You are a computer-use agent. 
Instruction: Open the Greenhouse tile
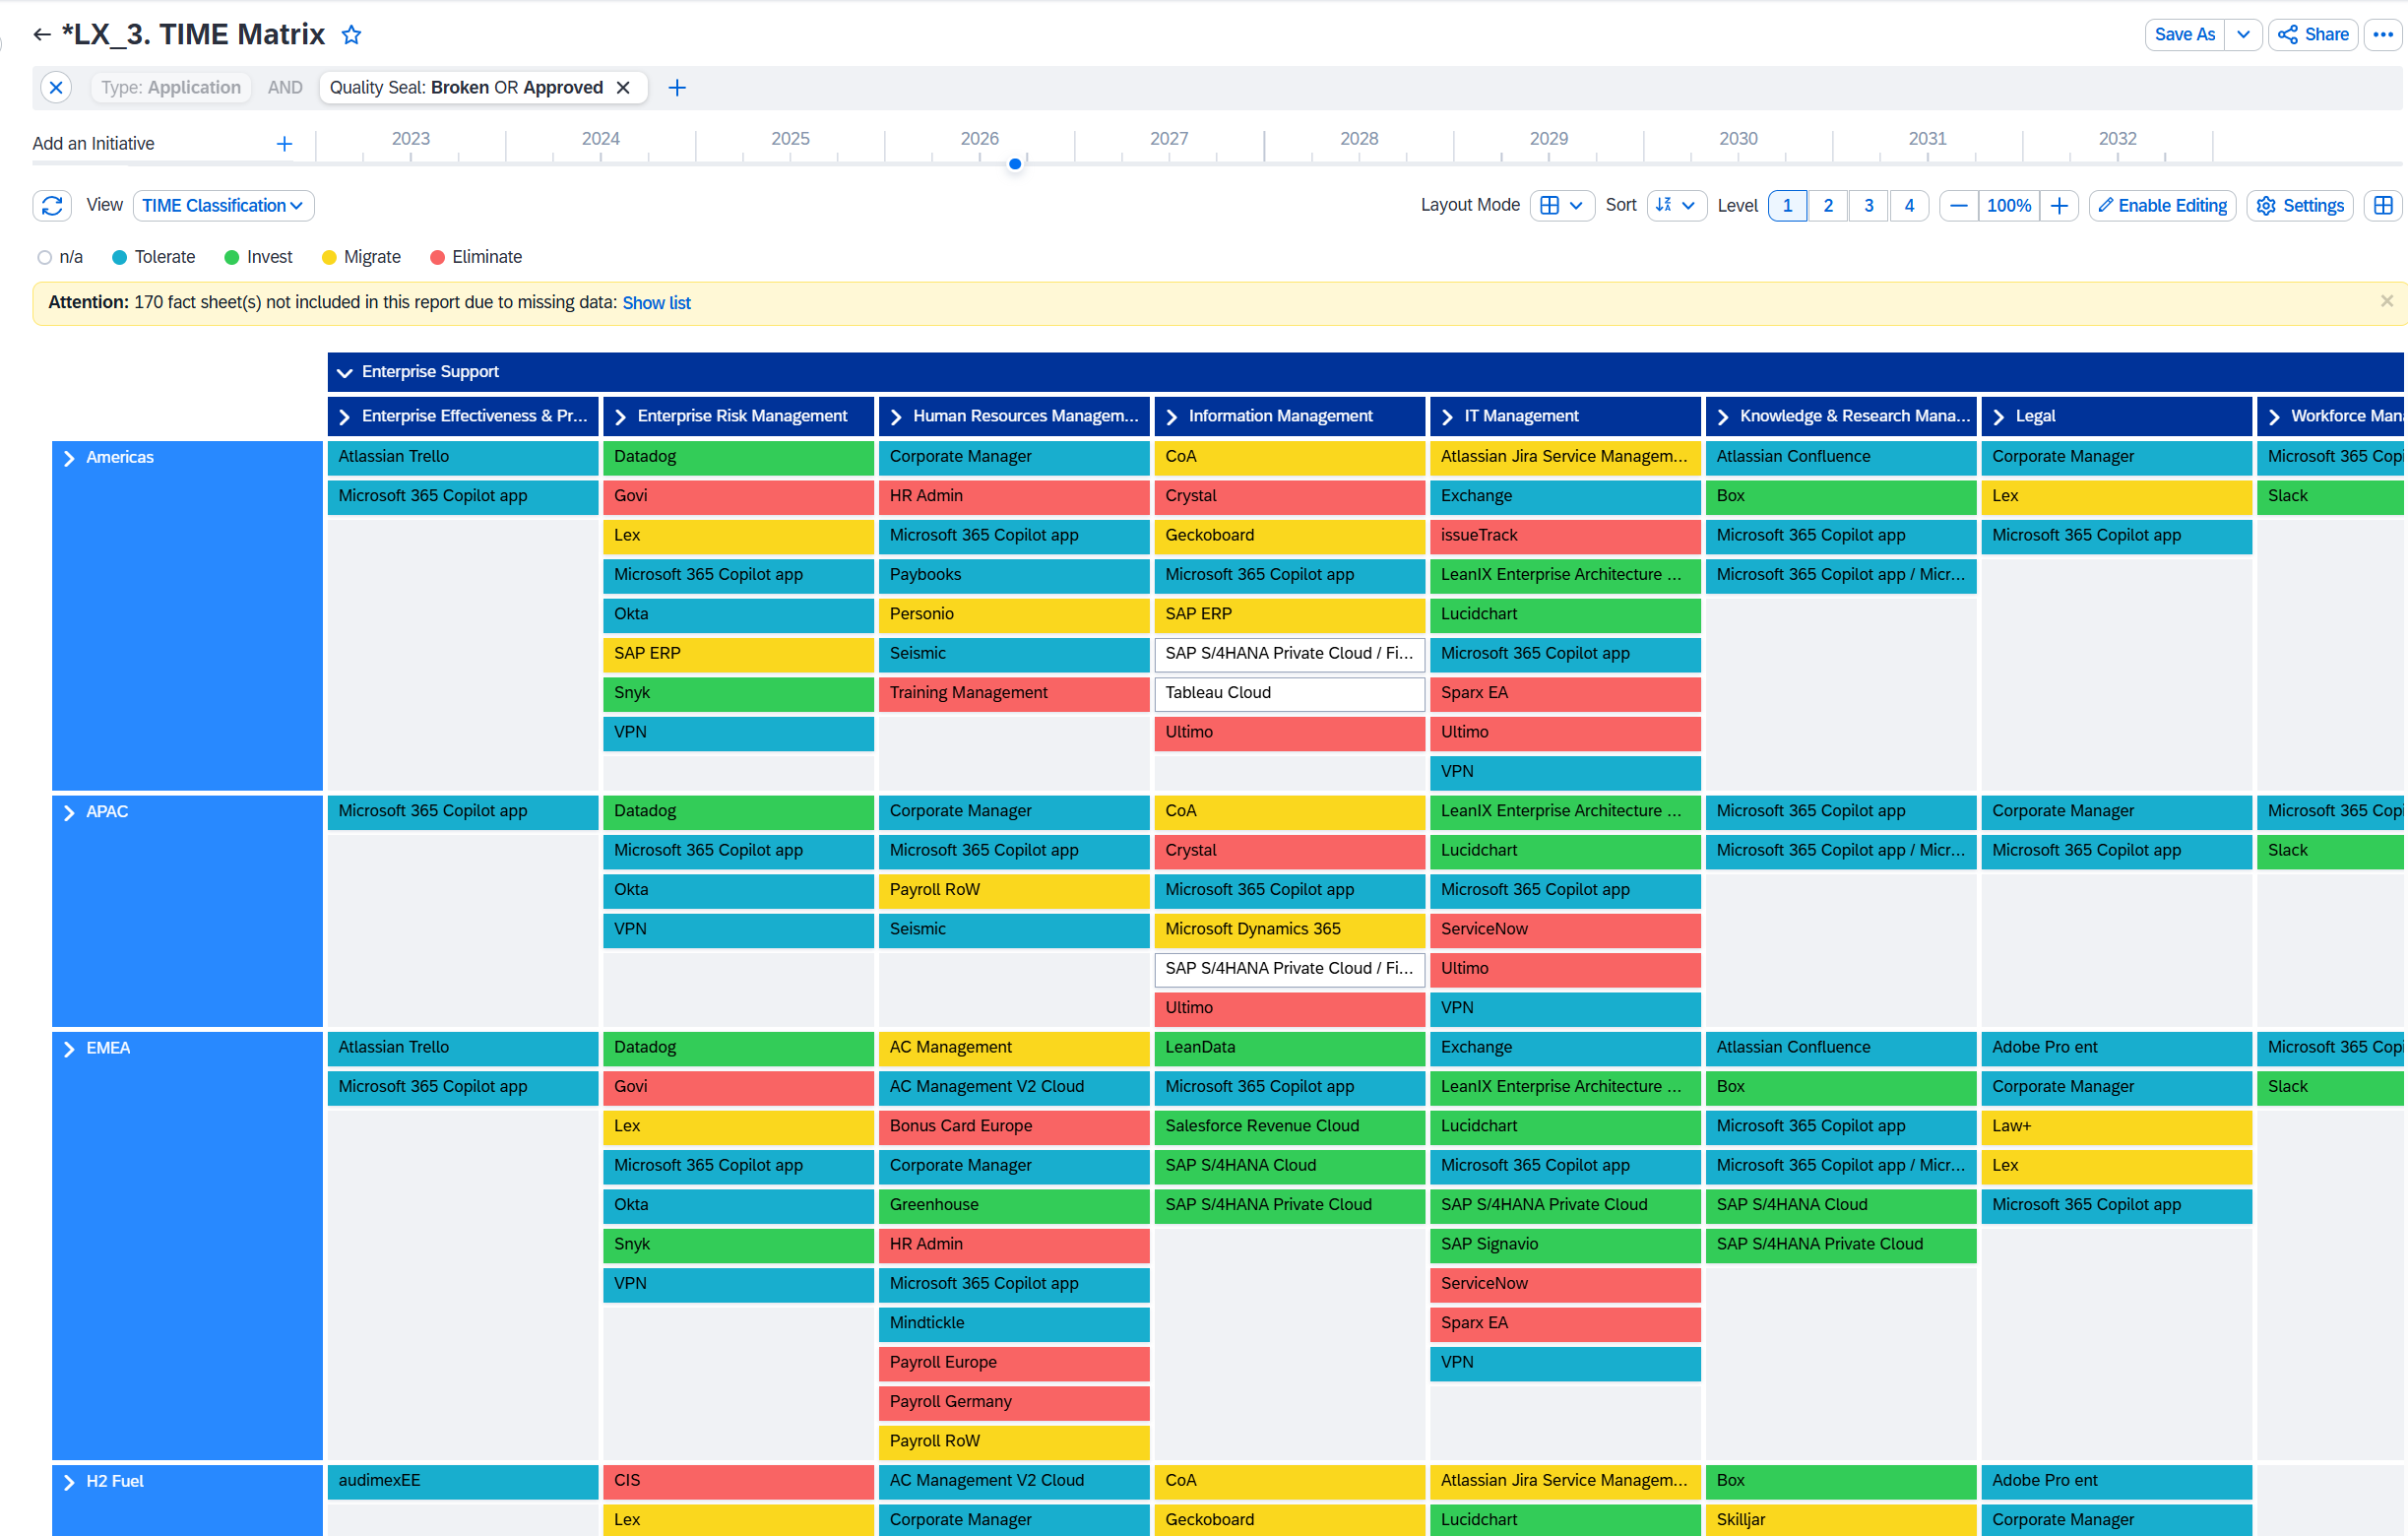(1014, 1205)
